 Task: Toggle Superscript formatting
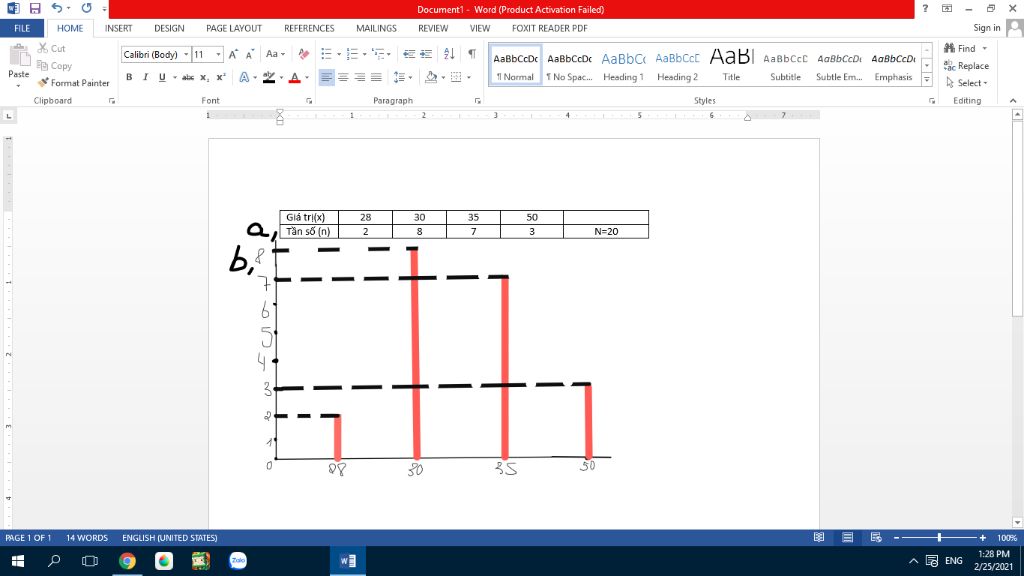221,77
